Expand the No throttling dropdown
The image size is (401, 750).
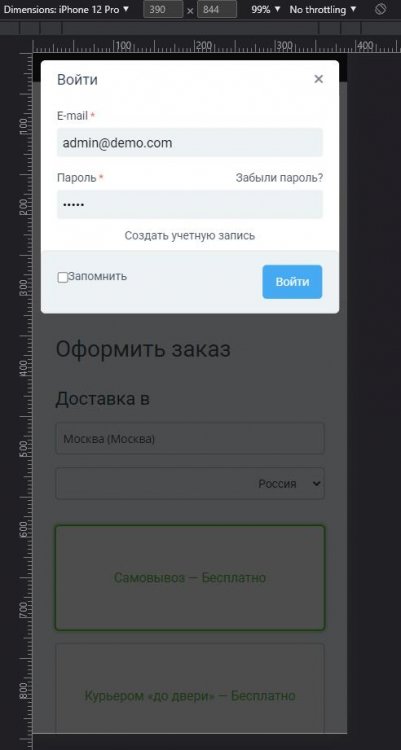323,9
